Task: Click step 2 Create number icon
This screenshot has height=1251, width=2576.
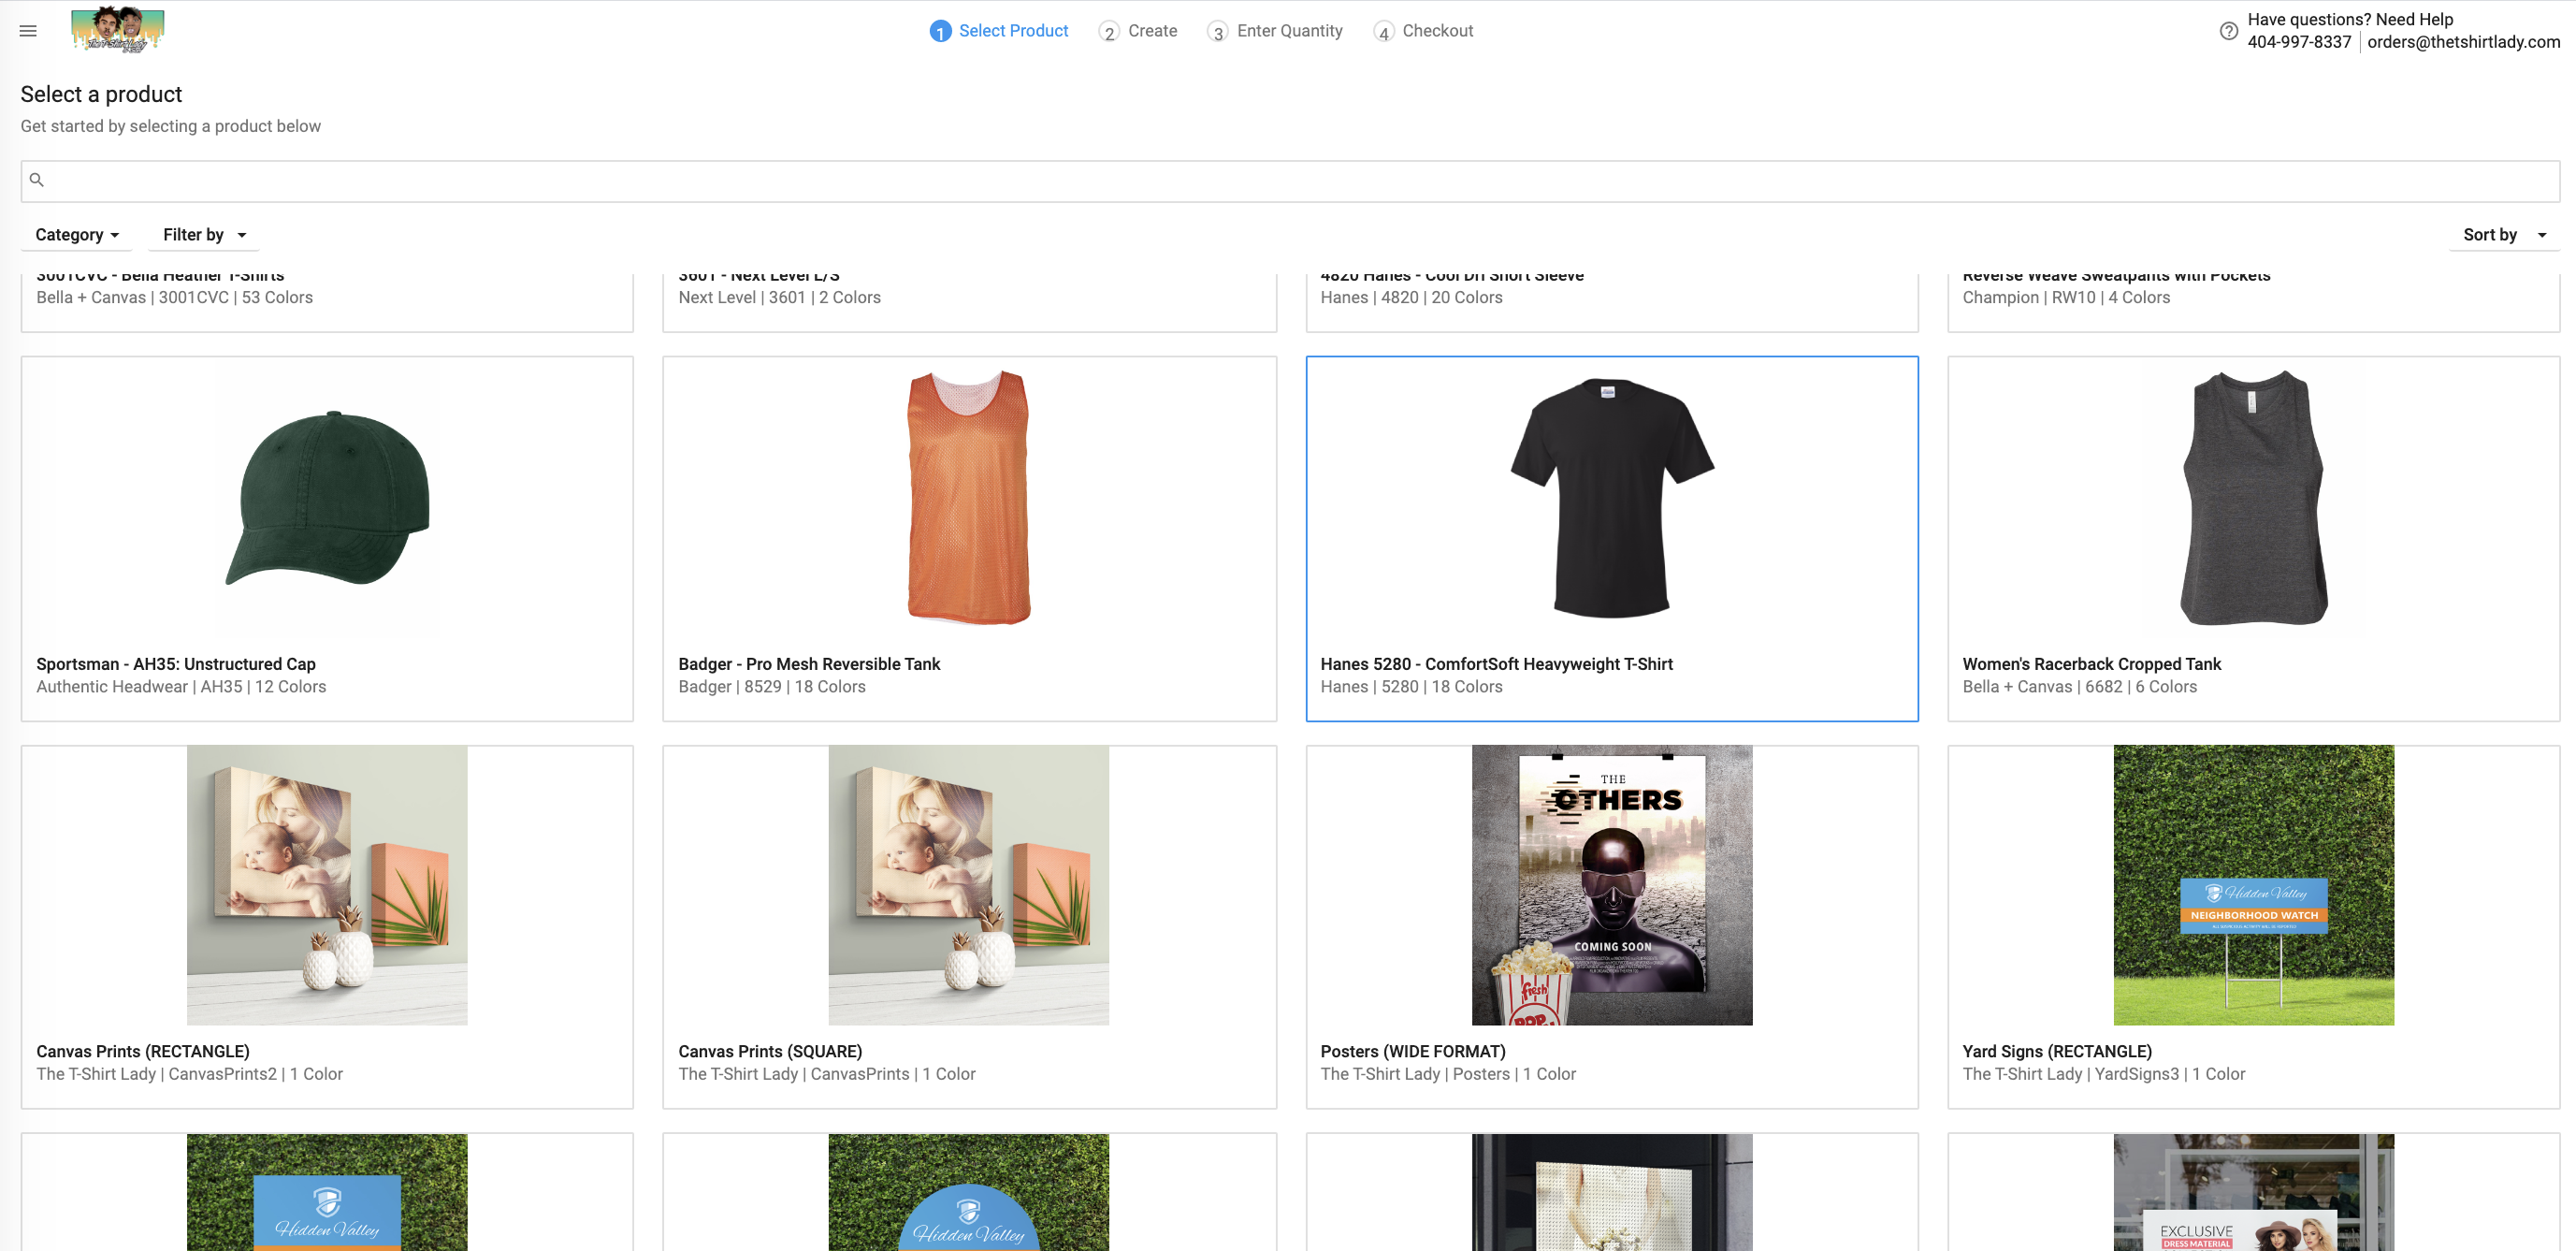Action: click(1108, 32)
